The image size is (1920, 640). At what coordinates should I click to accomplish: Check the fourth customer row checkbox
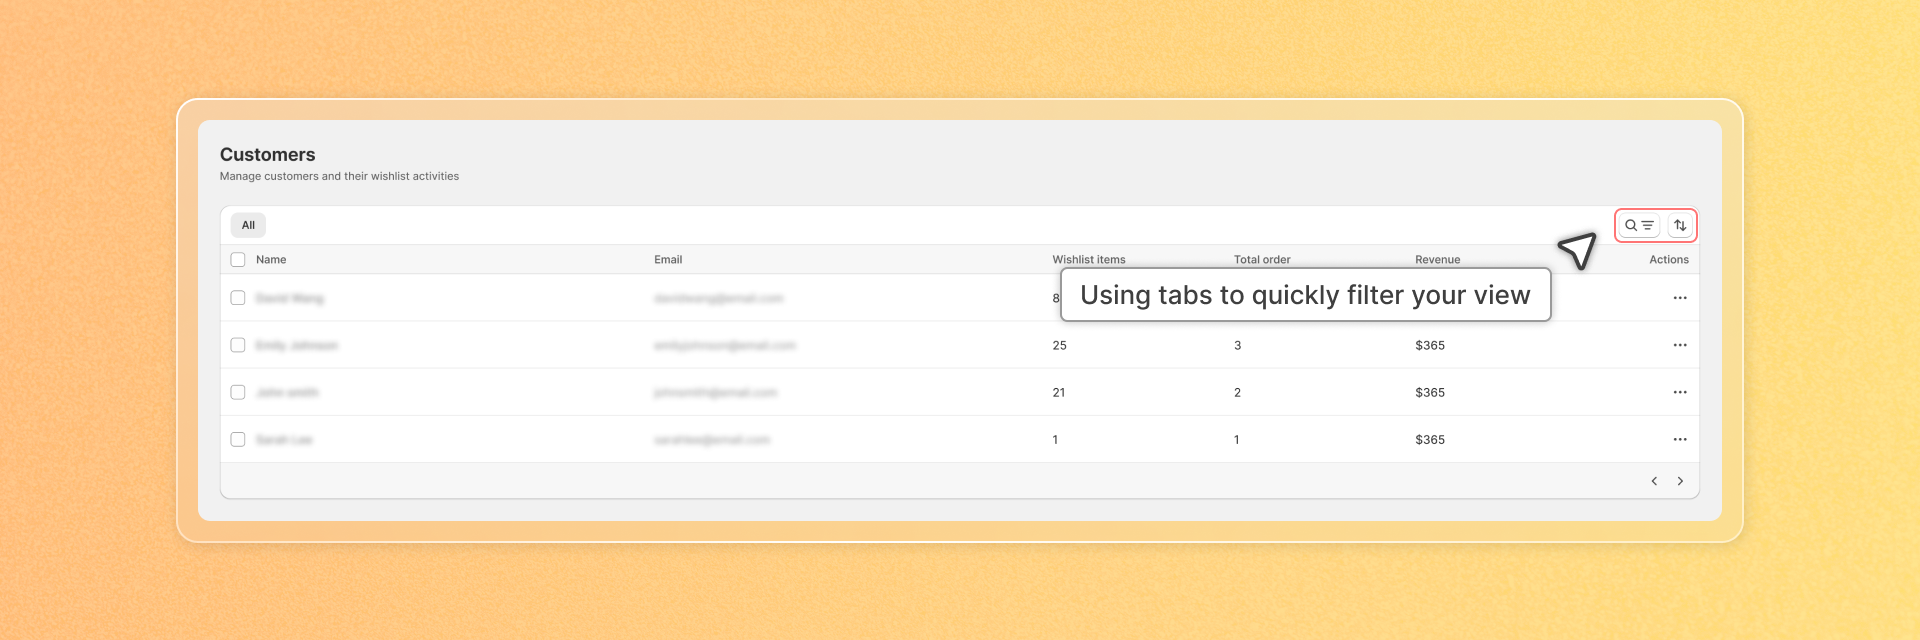[238, 439]
